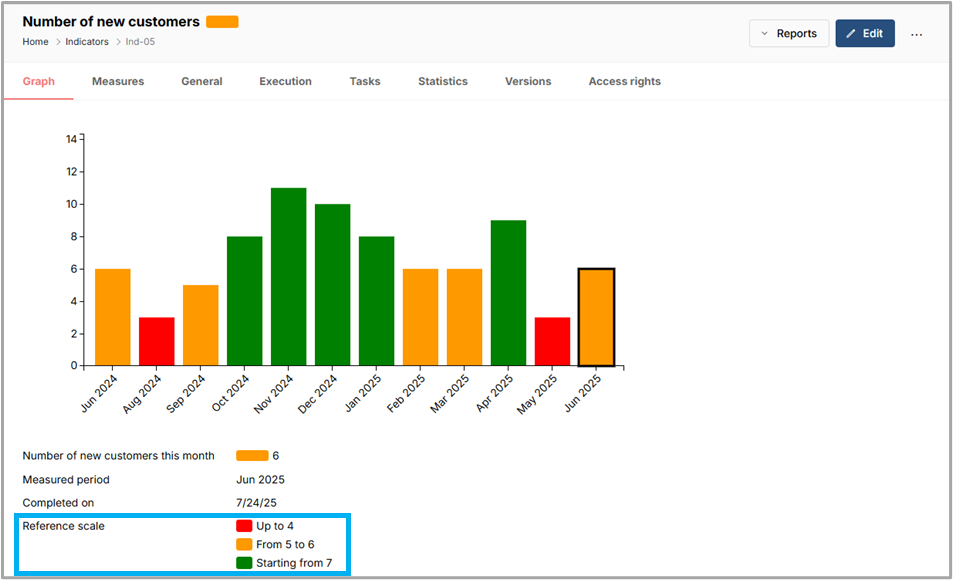The width and height of the screenshot is (953, 580).
Task: Click the green Apr 2025 bar
Action: coord(508,293)
